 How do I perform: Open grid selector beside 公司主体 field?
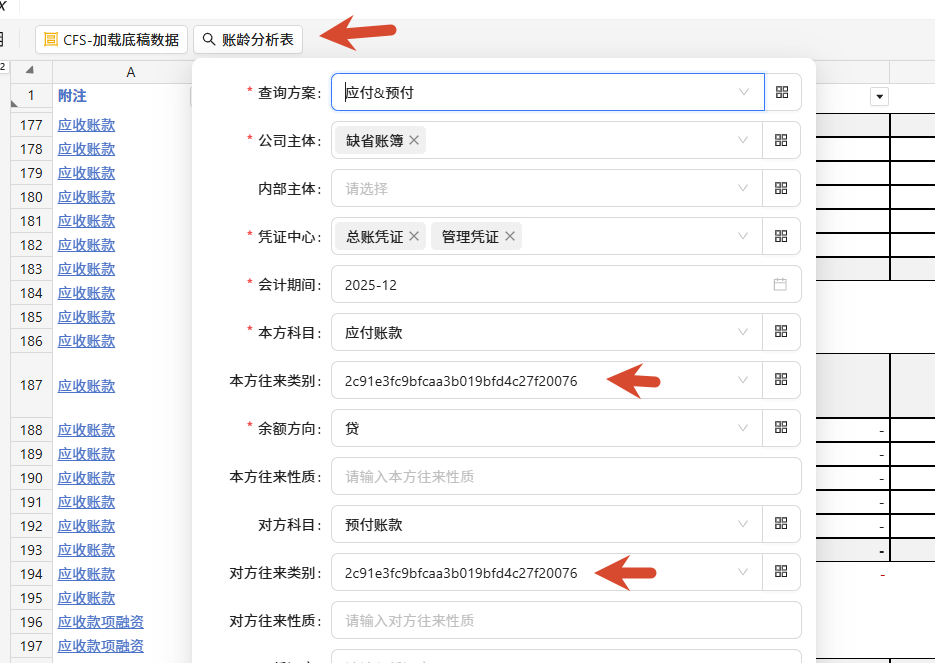781,140
